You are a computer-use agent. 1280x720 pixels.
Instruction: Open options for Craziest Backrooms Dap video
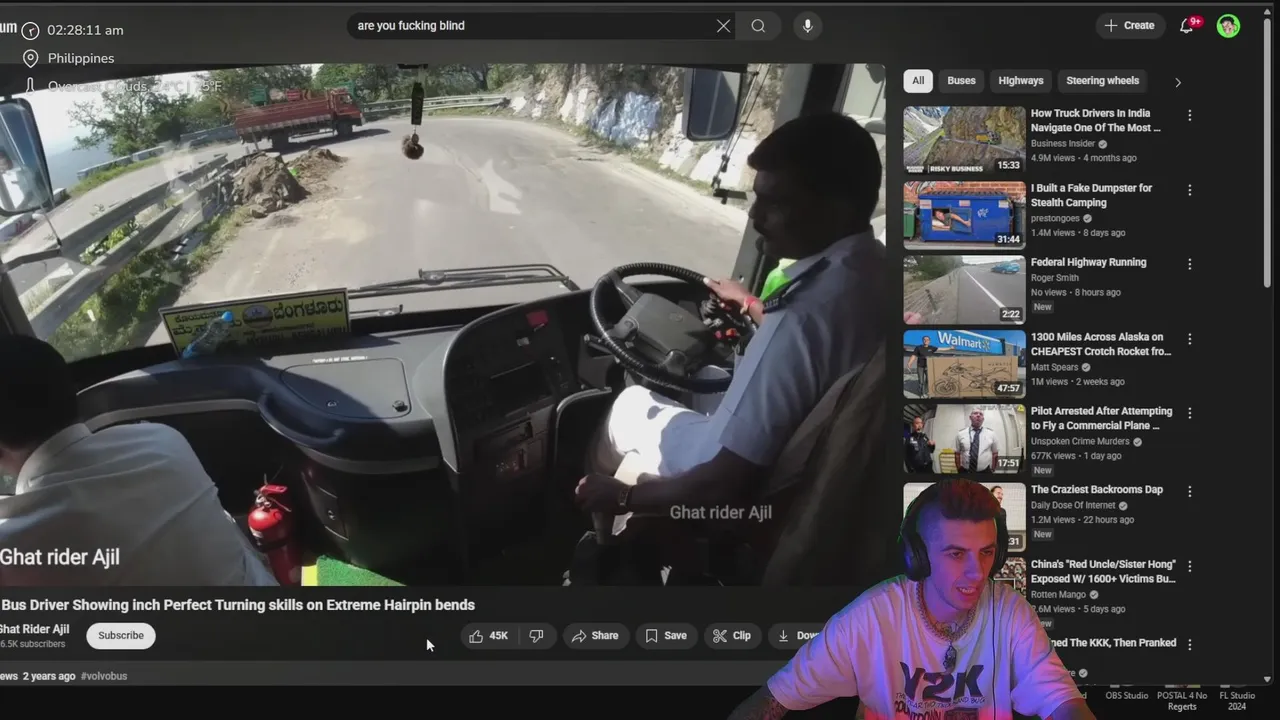click(x=1189, y=492)
